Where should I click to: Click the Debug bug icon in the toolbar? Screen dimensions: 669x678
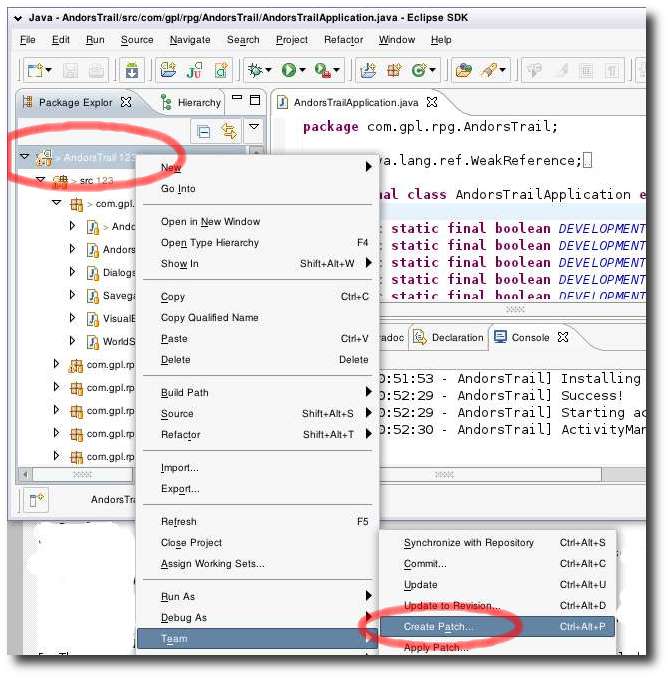point(255,70)
